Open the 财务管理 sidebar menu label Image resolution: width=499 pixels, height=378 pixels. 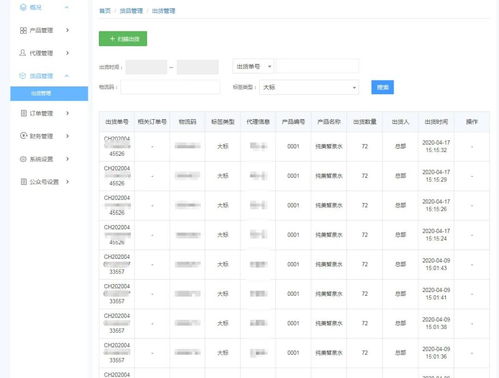point(41,136)
